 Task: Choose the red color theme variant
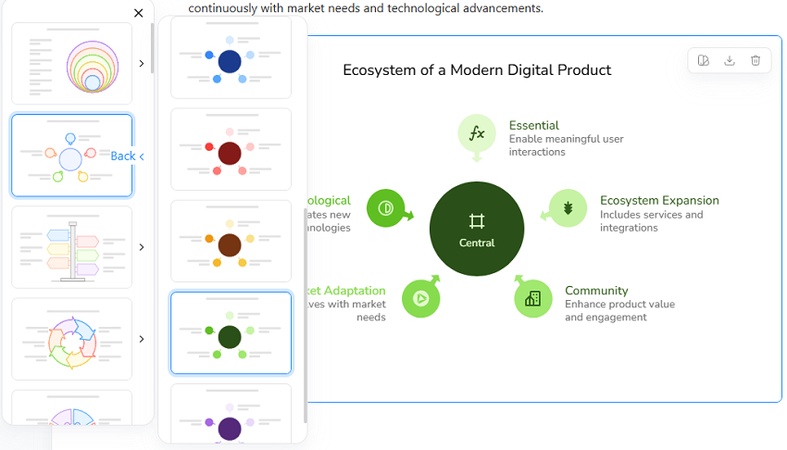230,150
